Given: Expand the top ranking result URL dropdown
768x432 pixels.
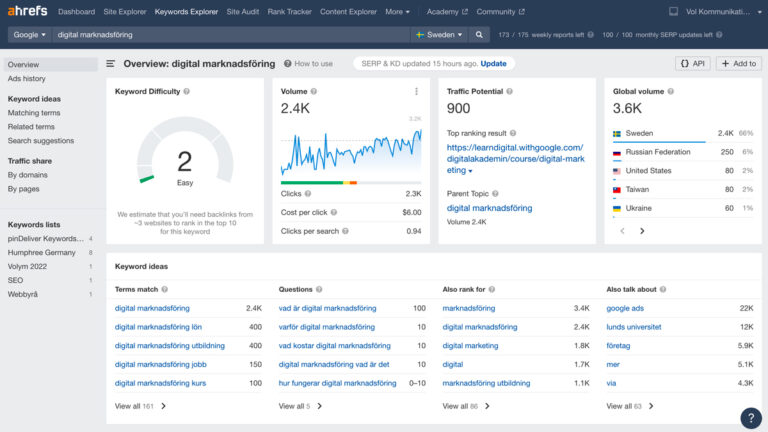Looking at the screenshot, I should 470,171.
